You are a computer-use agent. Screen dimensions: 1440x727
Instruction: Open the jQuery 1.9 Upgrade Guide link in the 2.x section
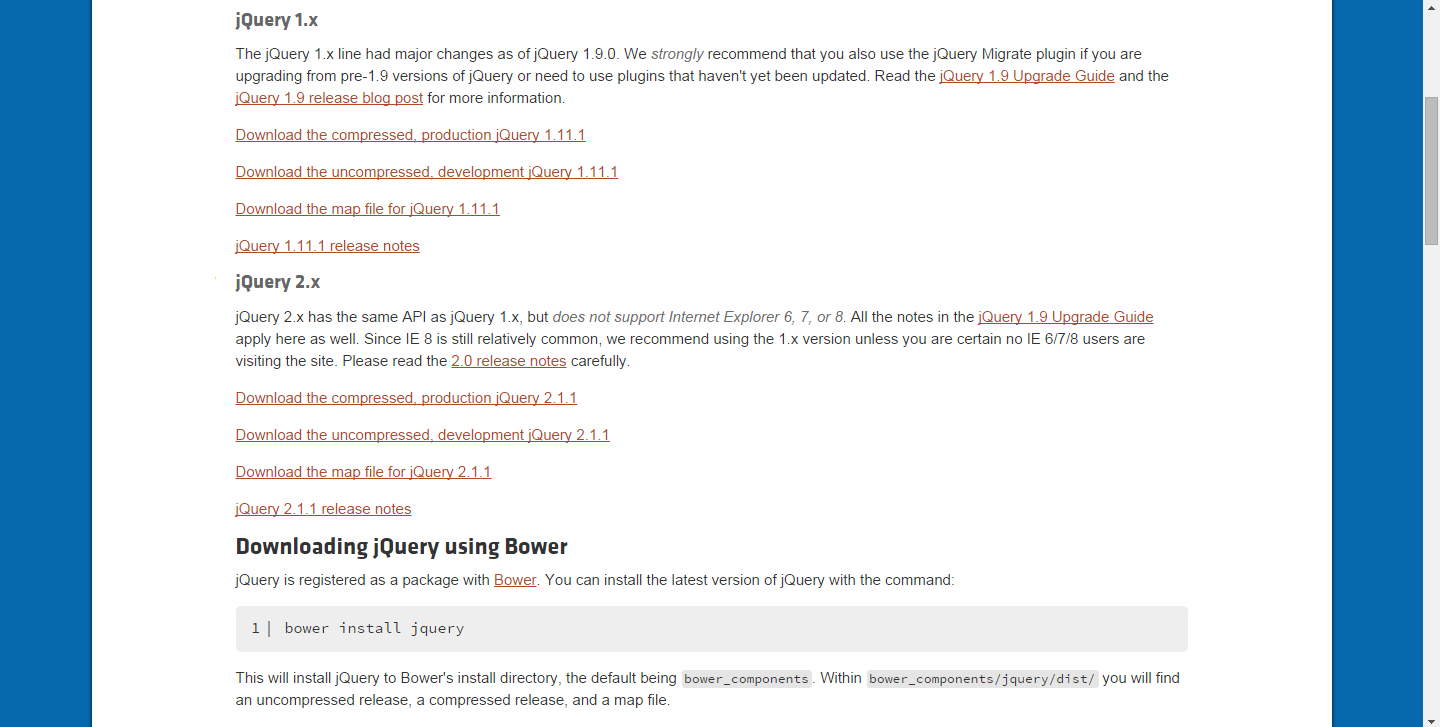point(1066,317)
